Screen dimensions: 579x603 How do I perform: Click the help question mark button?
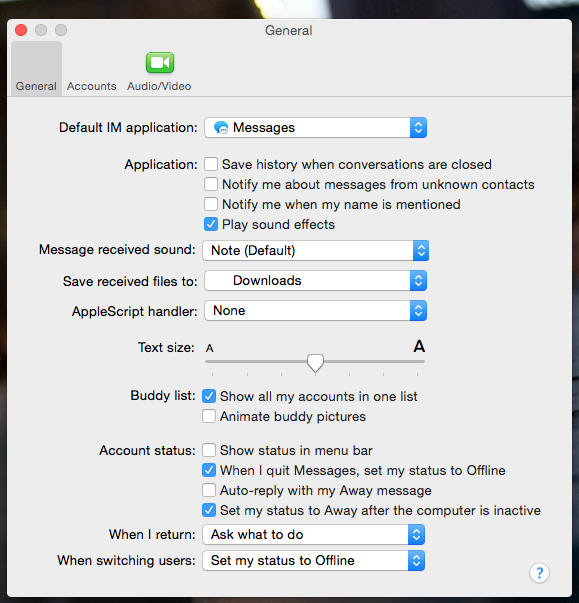[x=539, y=573]
